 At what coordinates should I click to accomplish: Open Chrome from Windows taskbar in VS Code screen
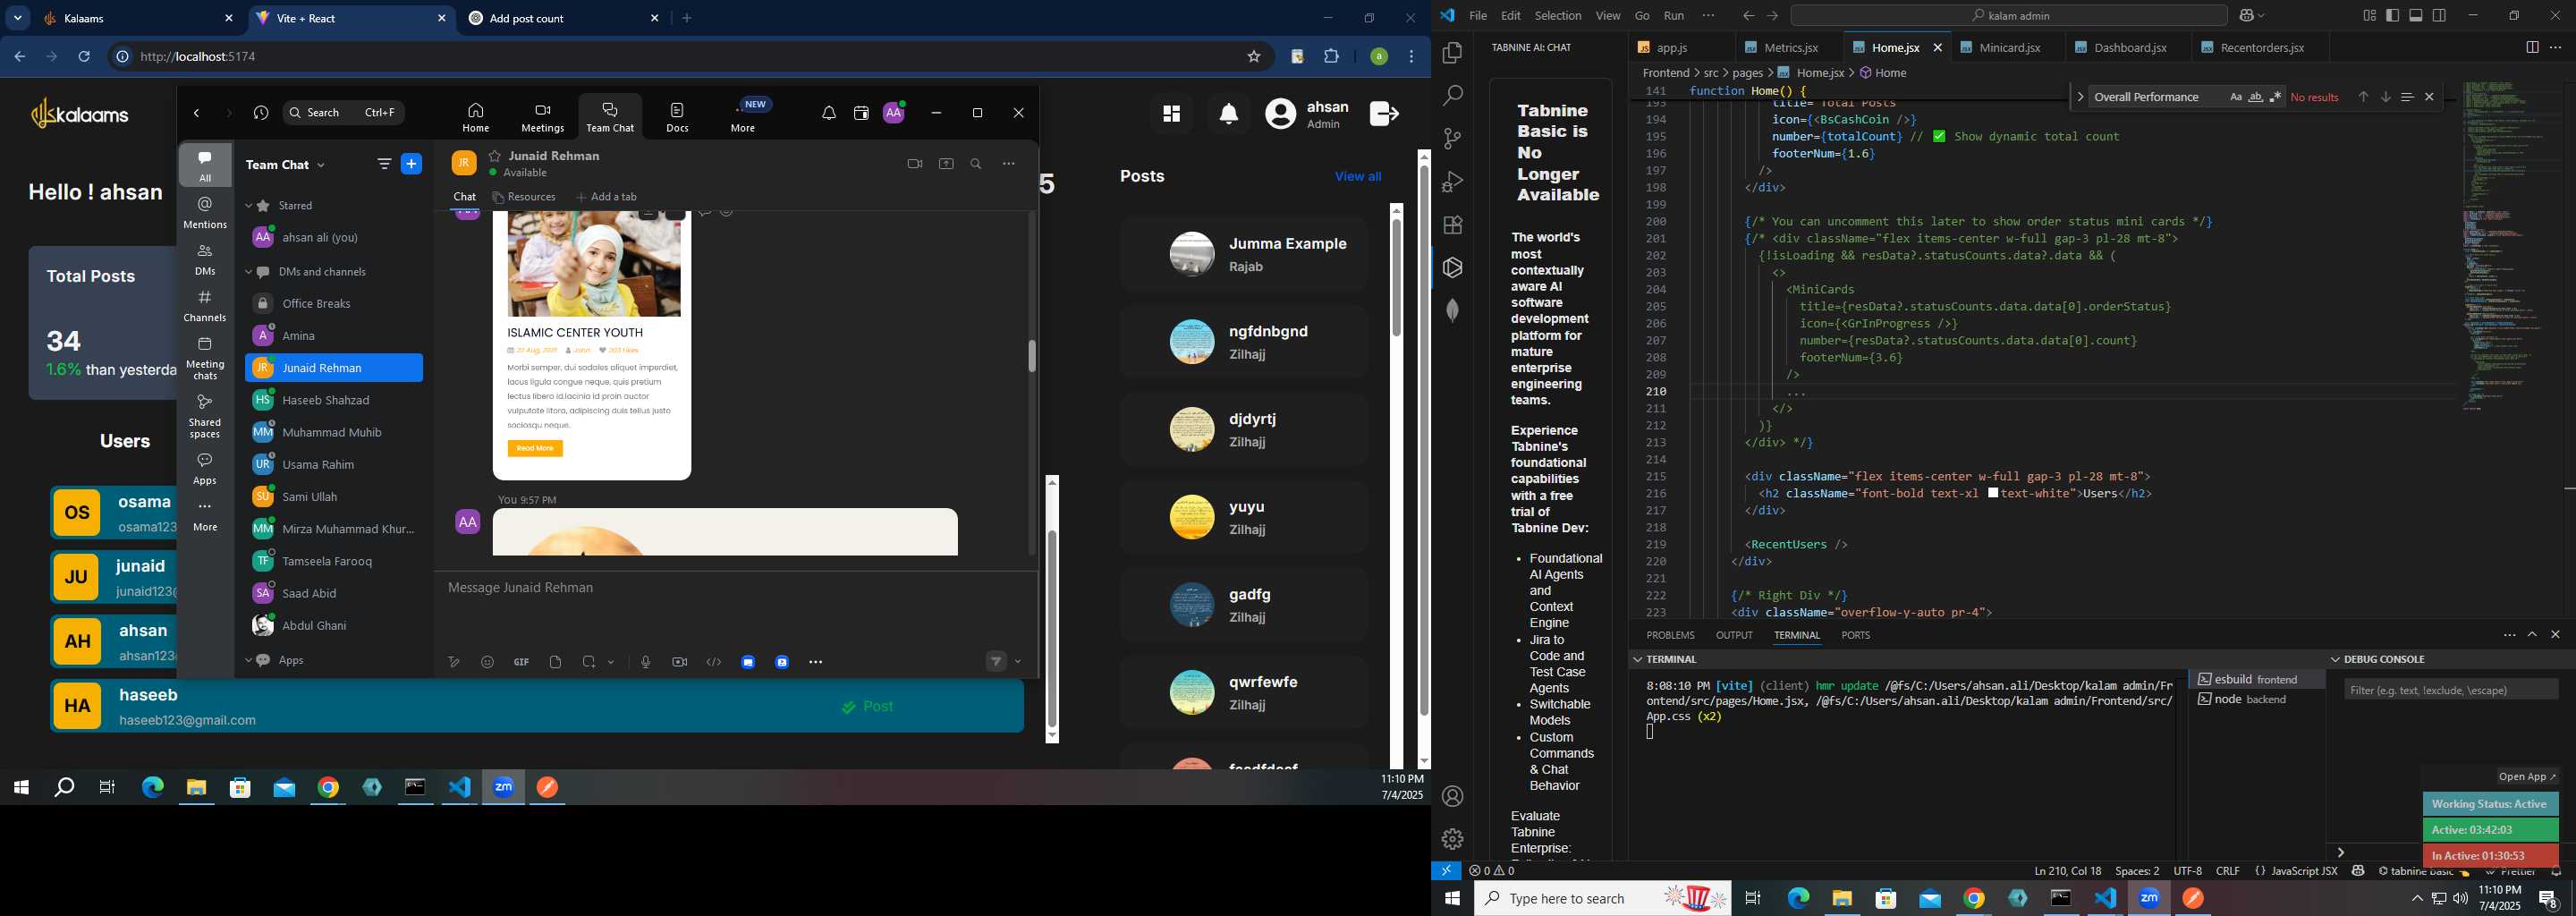click(1974, 898)
